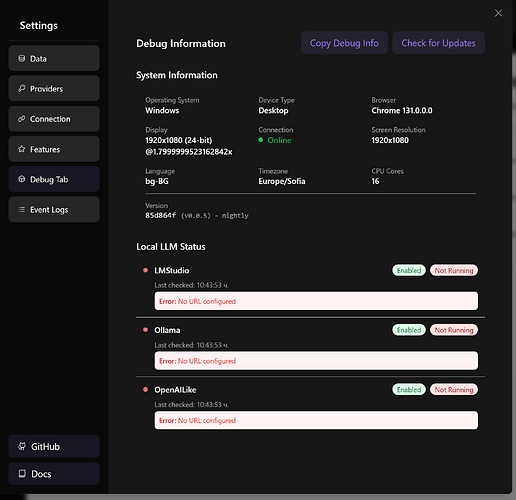516x500 pixels.
Task: Click the Ollama error message box
Action: tap(316, 361)
